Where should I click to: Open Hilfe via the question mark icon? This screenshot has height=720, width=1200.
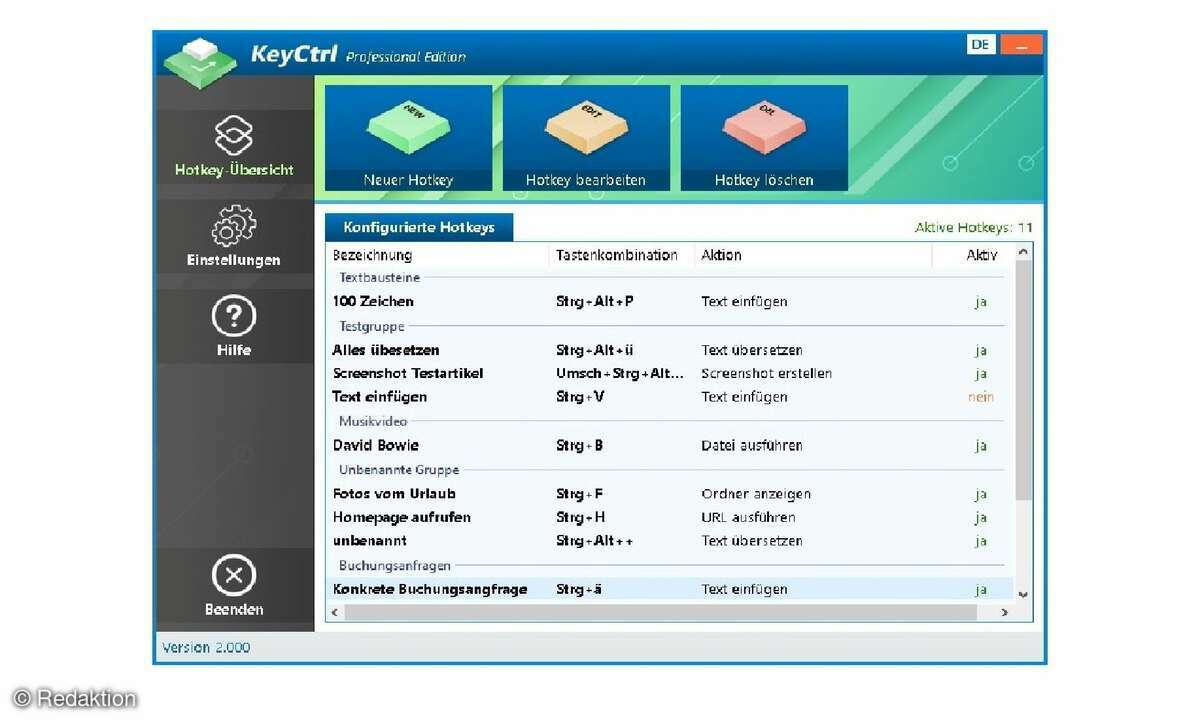pyautogui.click(x=234, y=317)
